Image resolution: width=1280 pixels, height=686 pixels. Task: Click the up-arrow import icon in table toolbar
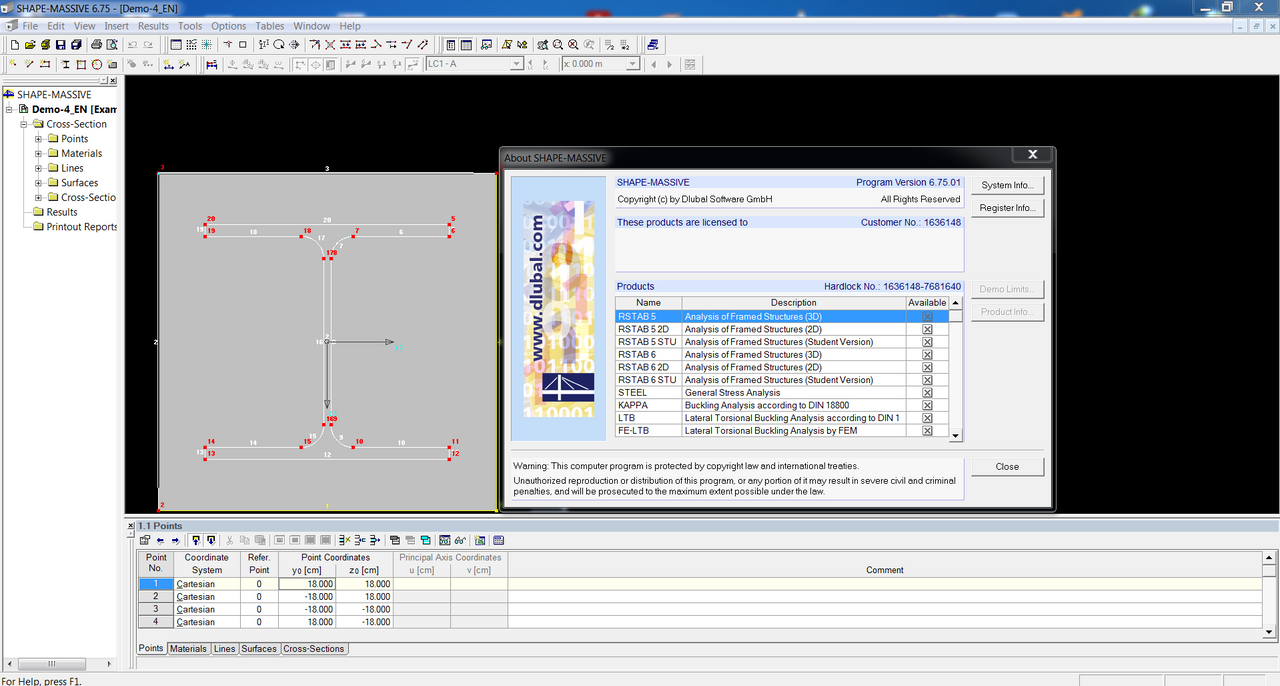point(196,540)
